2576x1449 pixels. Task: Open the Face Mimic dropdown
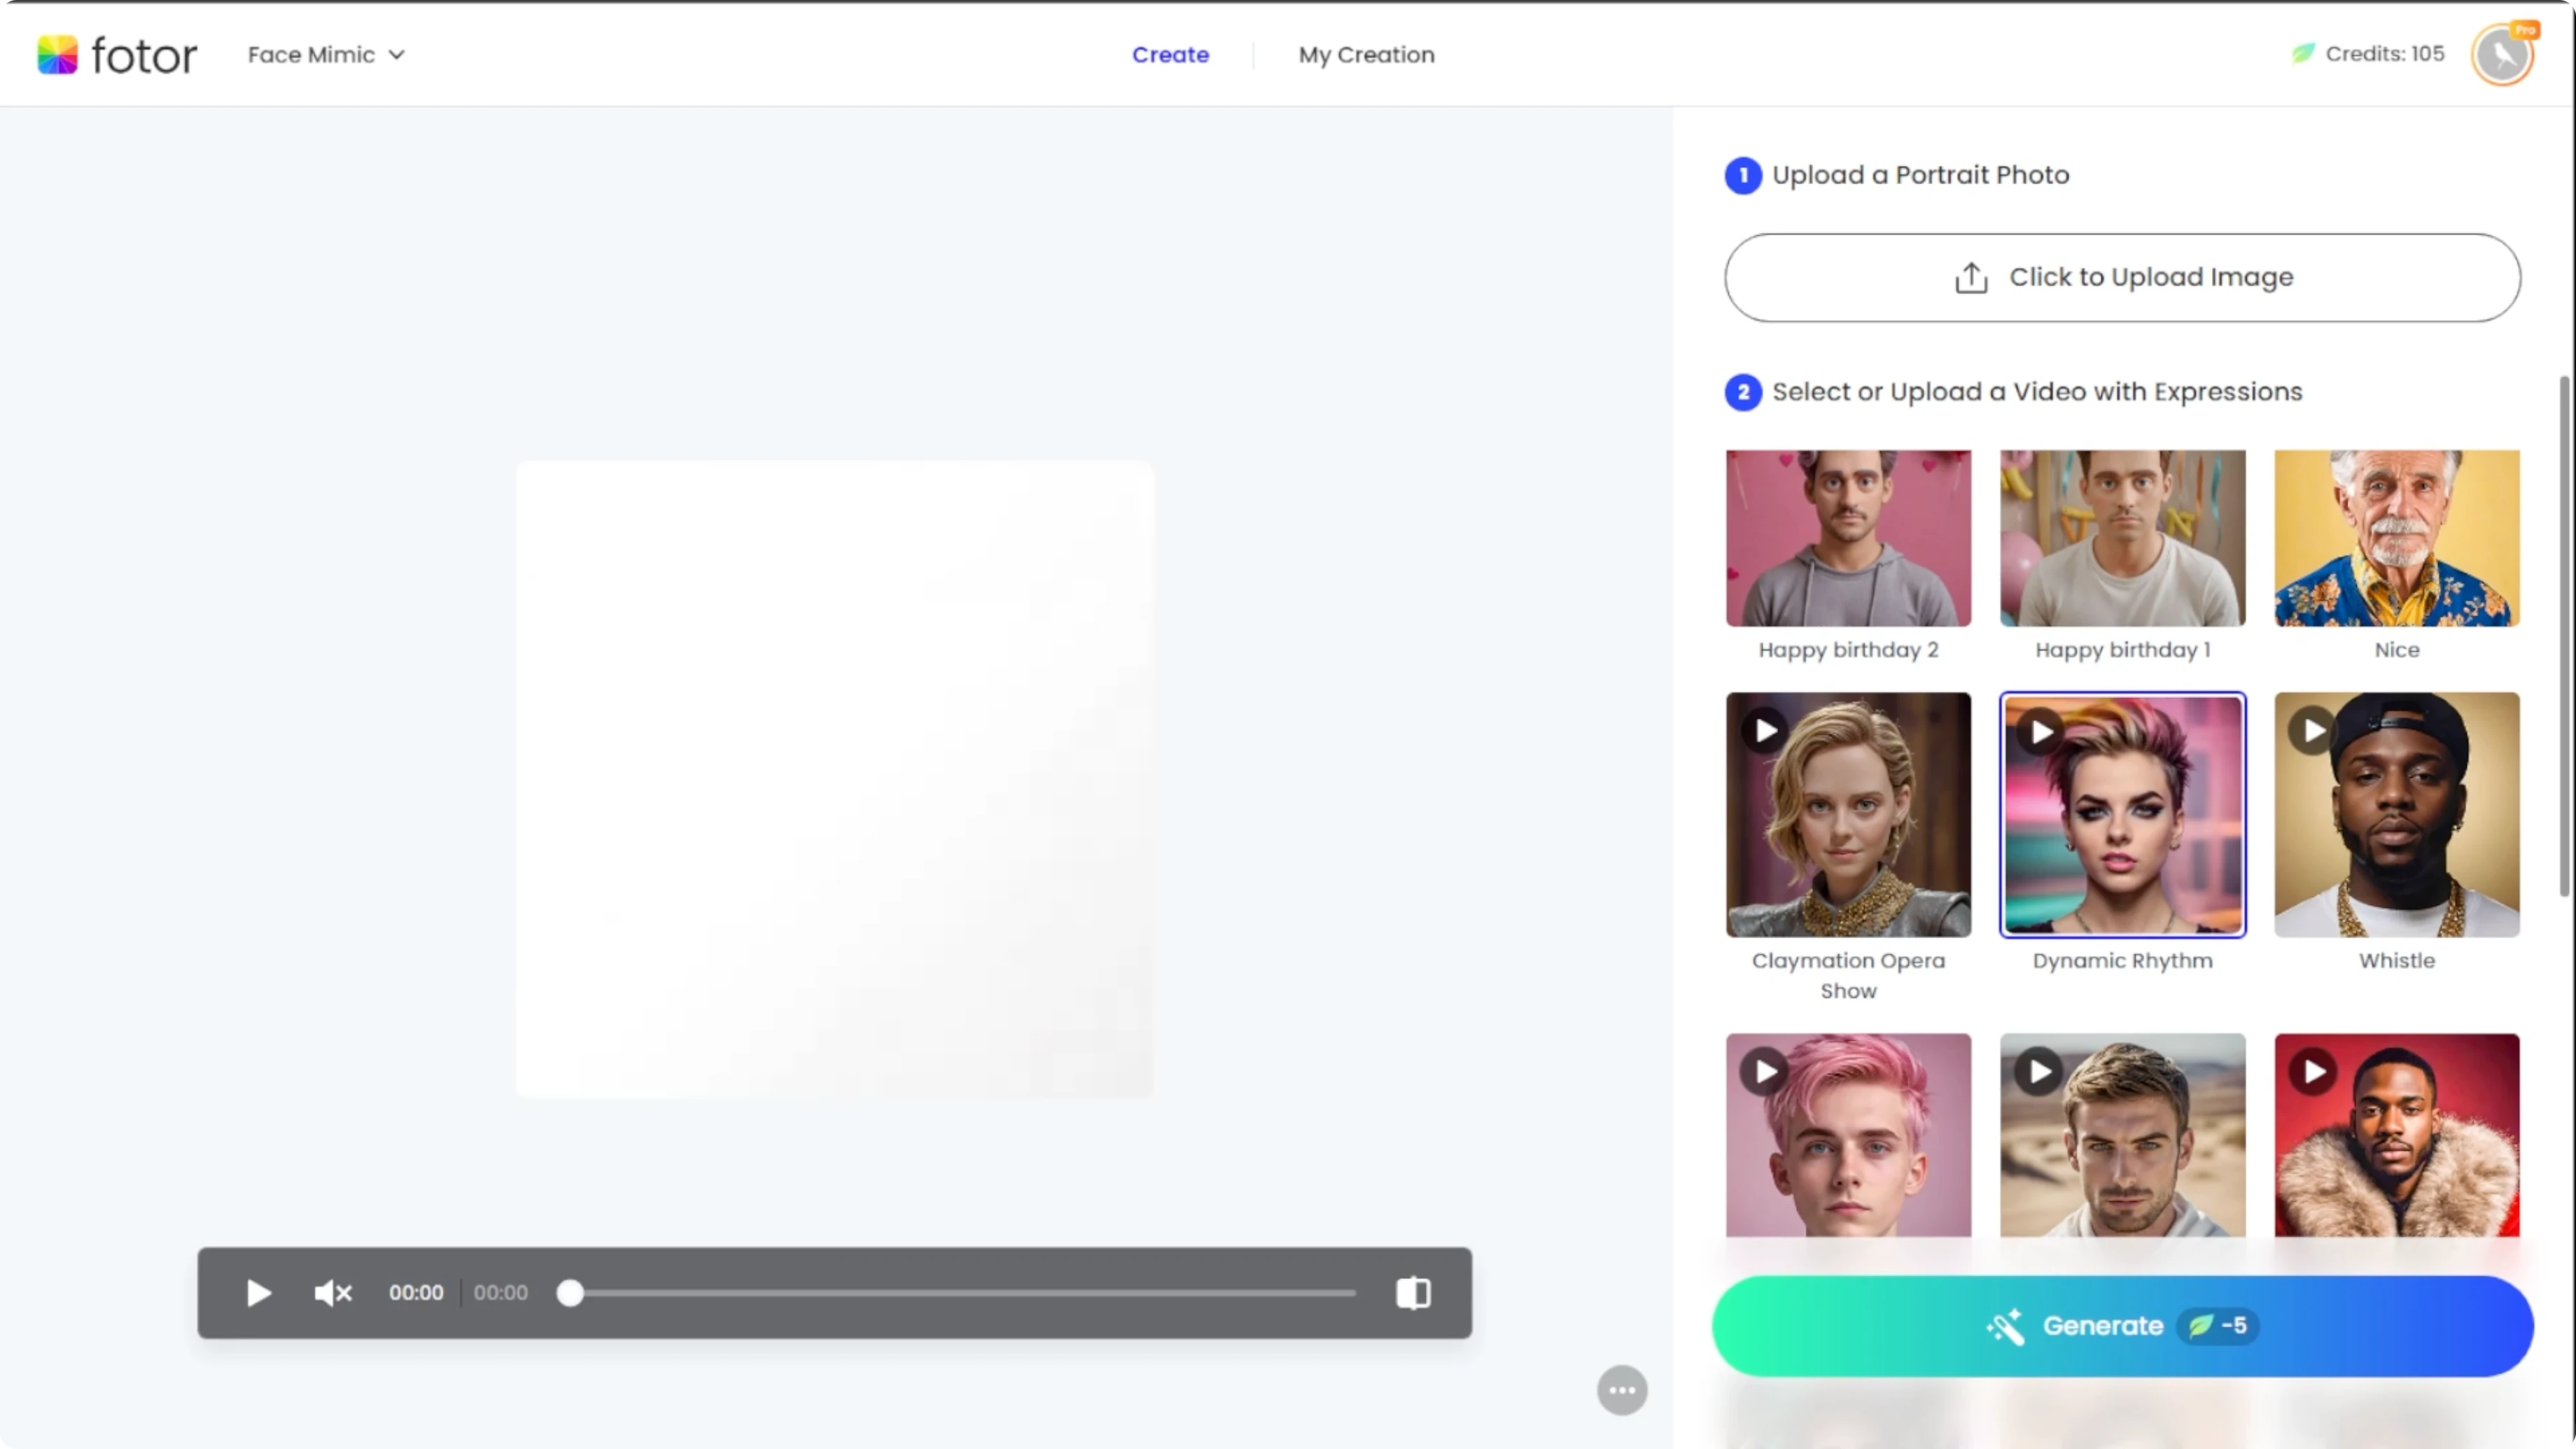tap(326, 55)
